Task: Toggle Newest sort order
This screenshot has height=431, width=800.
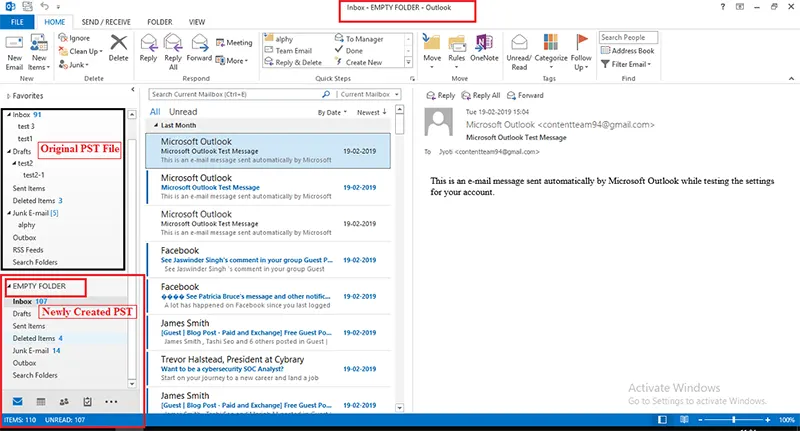Action: (x=371, y=112)
